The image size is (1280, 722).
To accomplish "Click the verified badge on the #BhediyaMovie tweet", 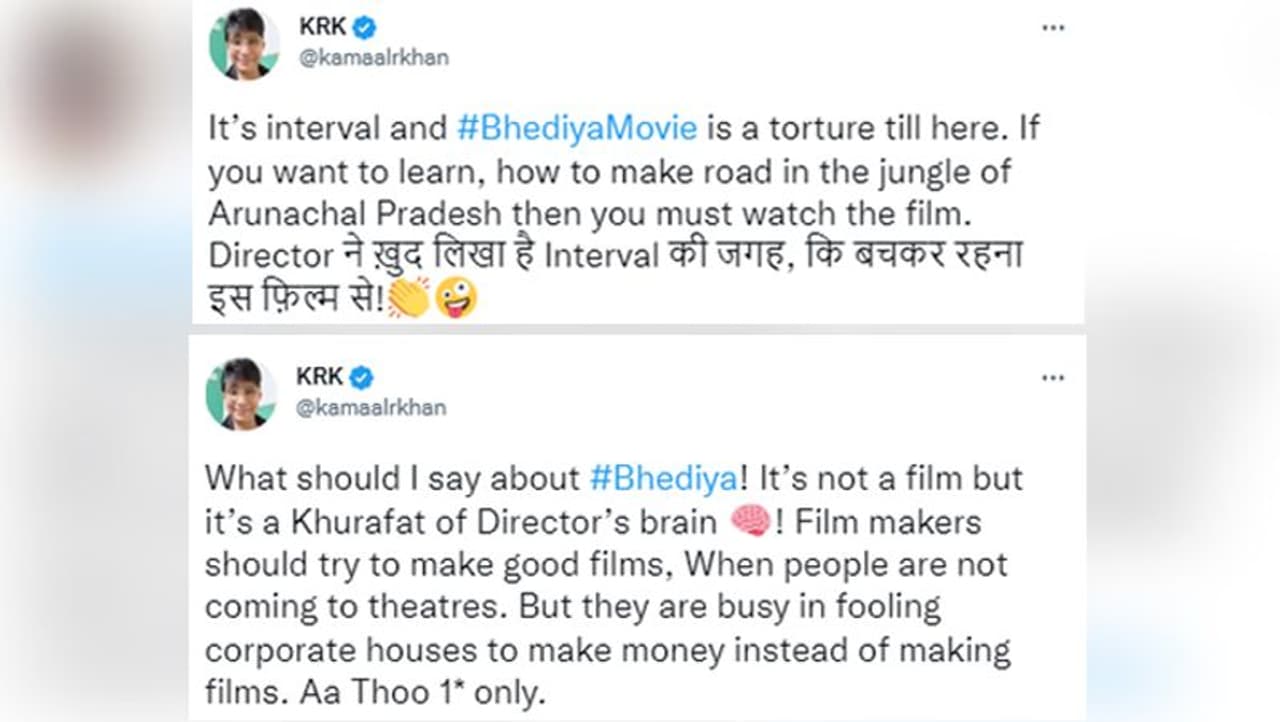I will click(x=364, y=27).
